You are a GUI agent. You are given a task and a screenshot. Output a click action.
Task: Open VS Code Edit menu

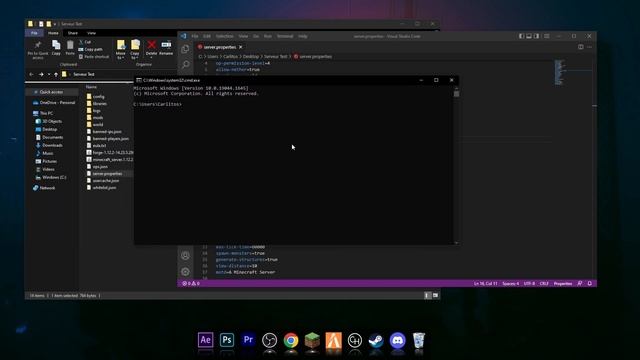[207, 36]
